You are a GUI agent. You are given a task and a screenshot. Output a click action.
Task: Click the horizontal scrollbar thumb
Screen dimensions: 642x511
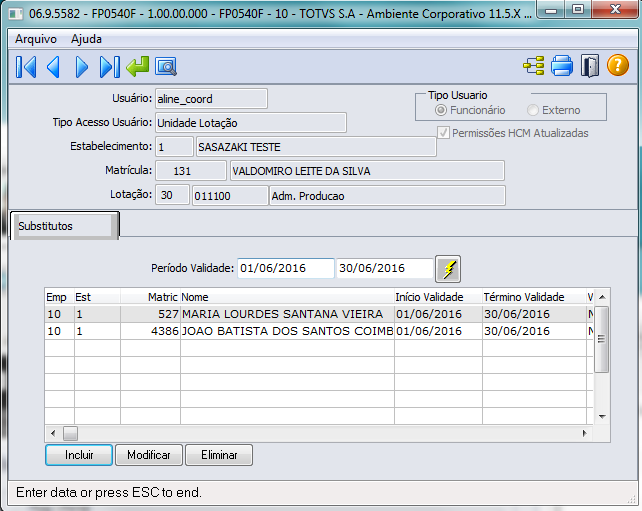[x=70, y=433]
